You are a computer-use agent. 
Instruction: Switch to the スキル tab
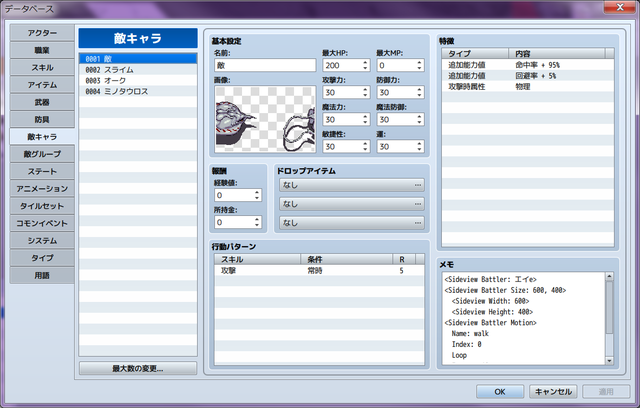click(42, 67)
